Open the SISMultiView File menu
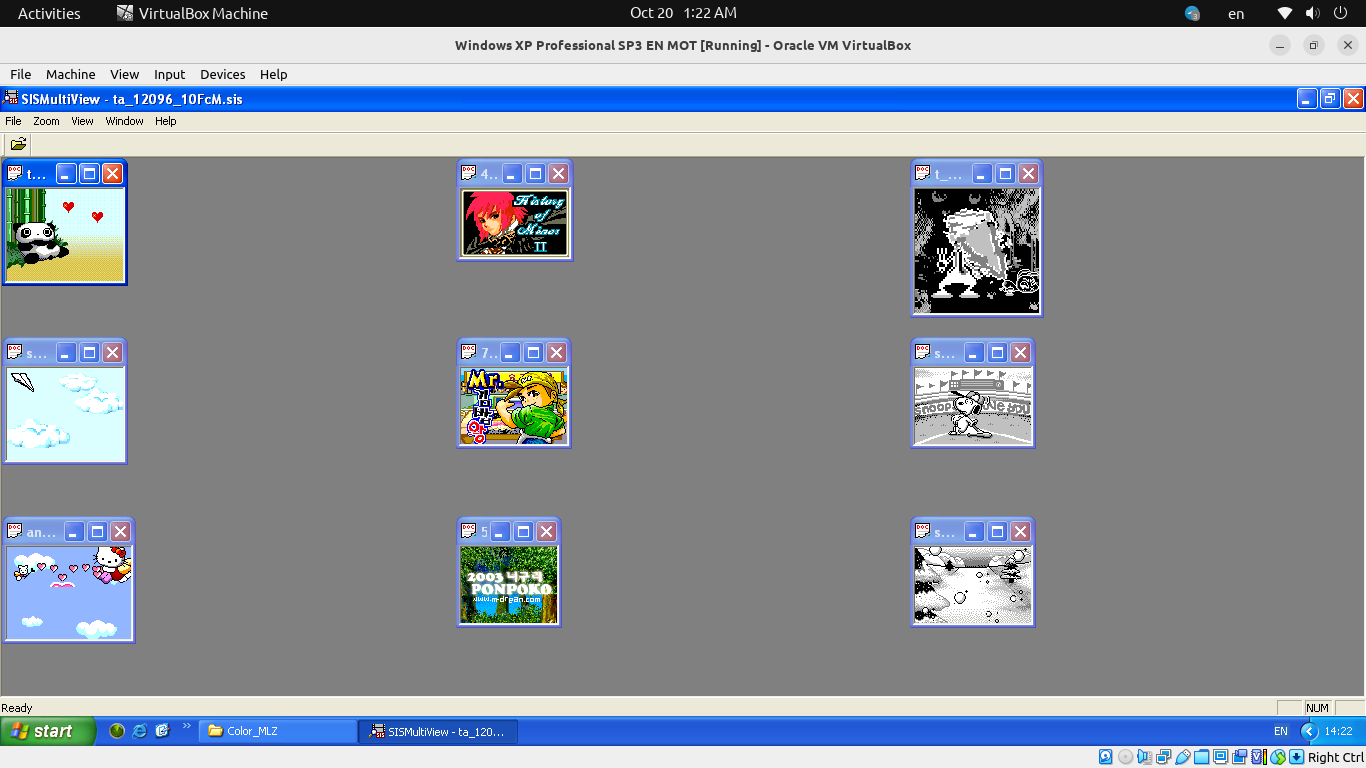The height and width of the screenshot is (768, 1366). coord(13,121)
